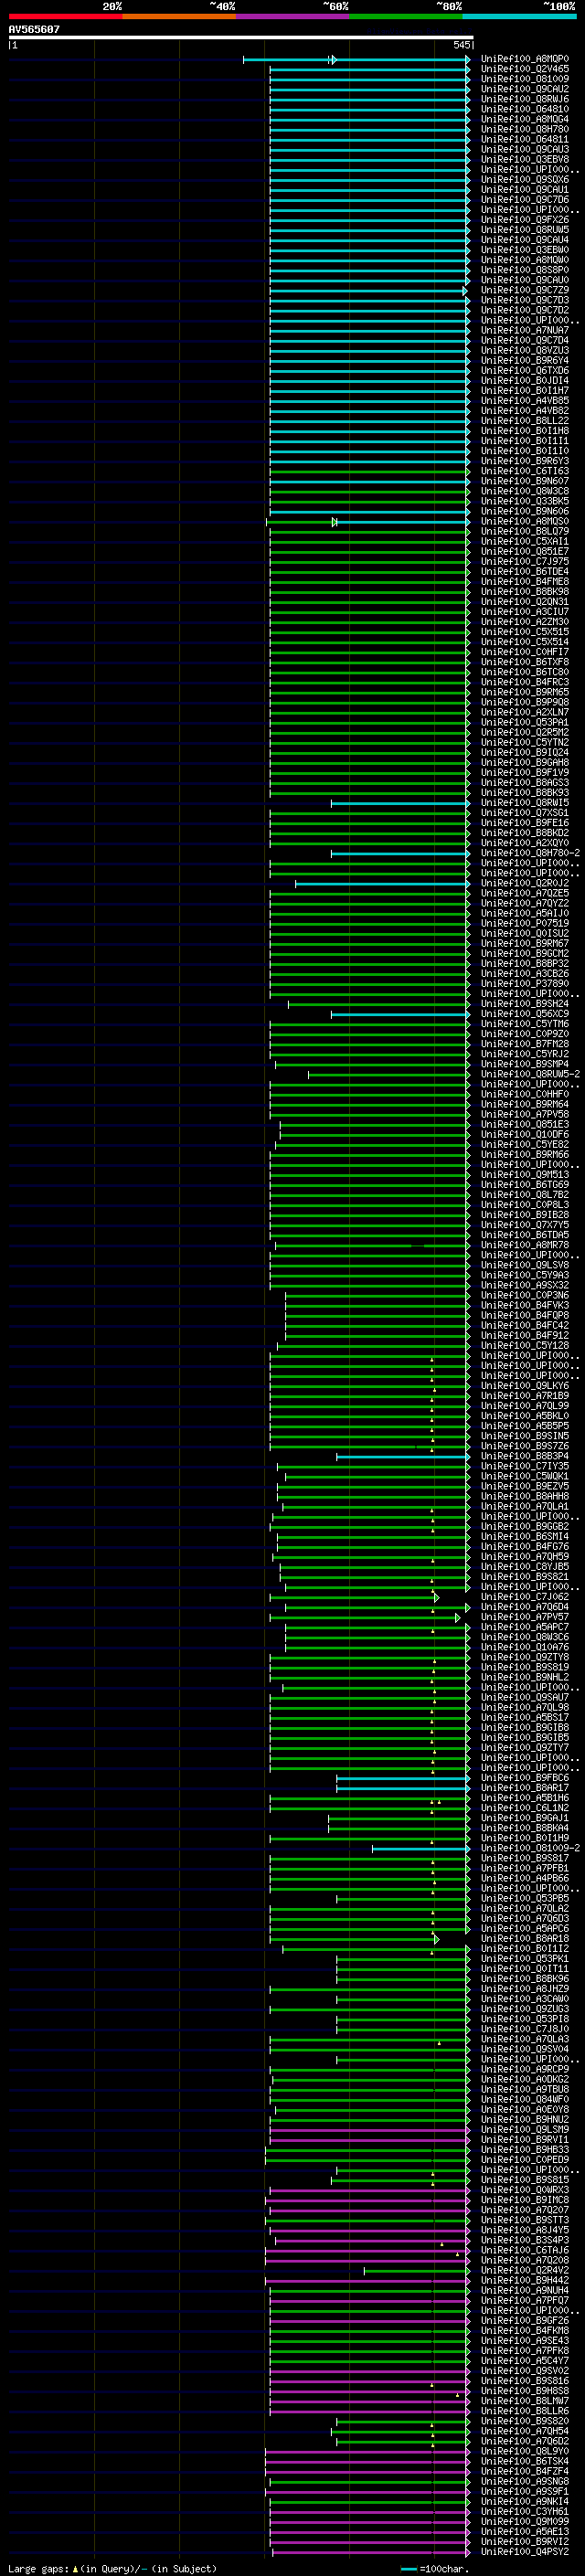This screenshot has height=2576, width=585.
Task: Select label UniRef100_Q851E7
Action: (x=525, y=551)
